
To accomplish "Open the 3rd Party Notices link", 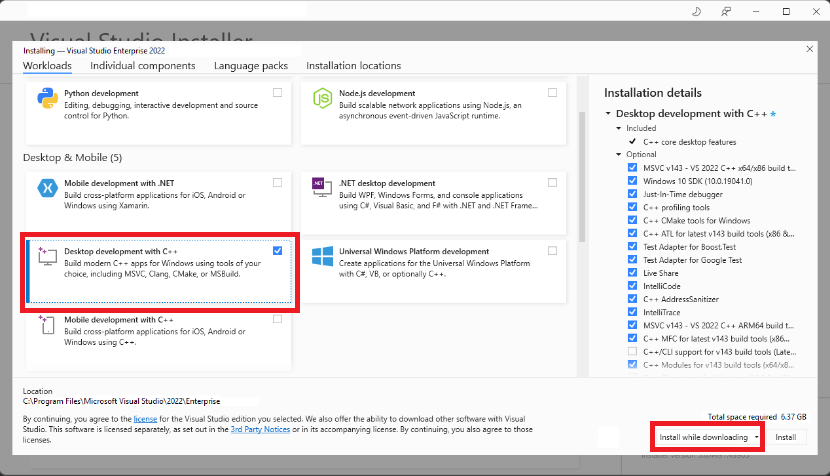I will pyautogui.click(x=260, y=429).
